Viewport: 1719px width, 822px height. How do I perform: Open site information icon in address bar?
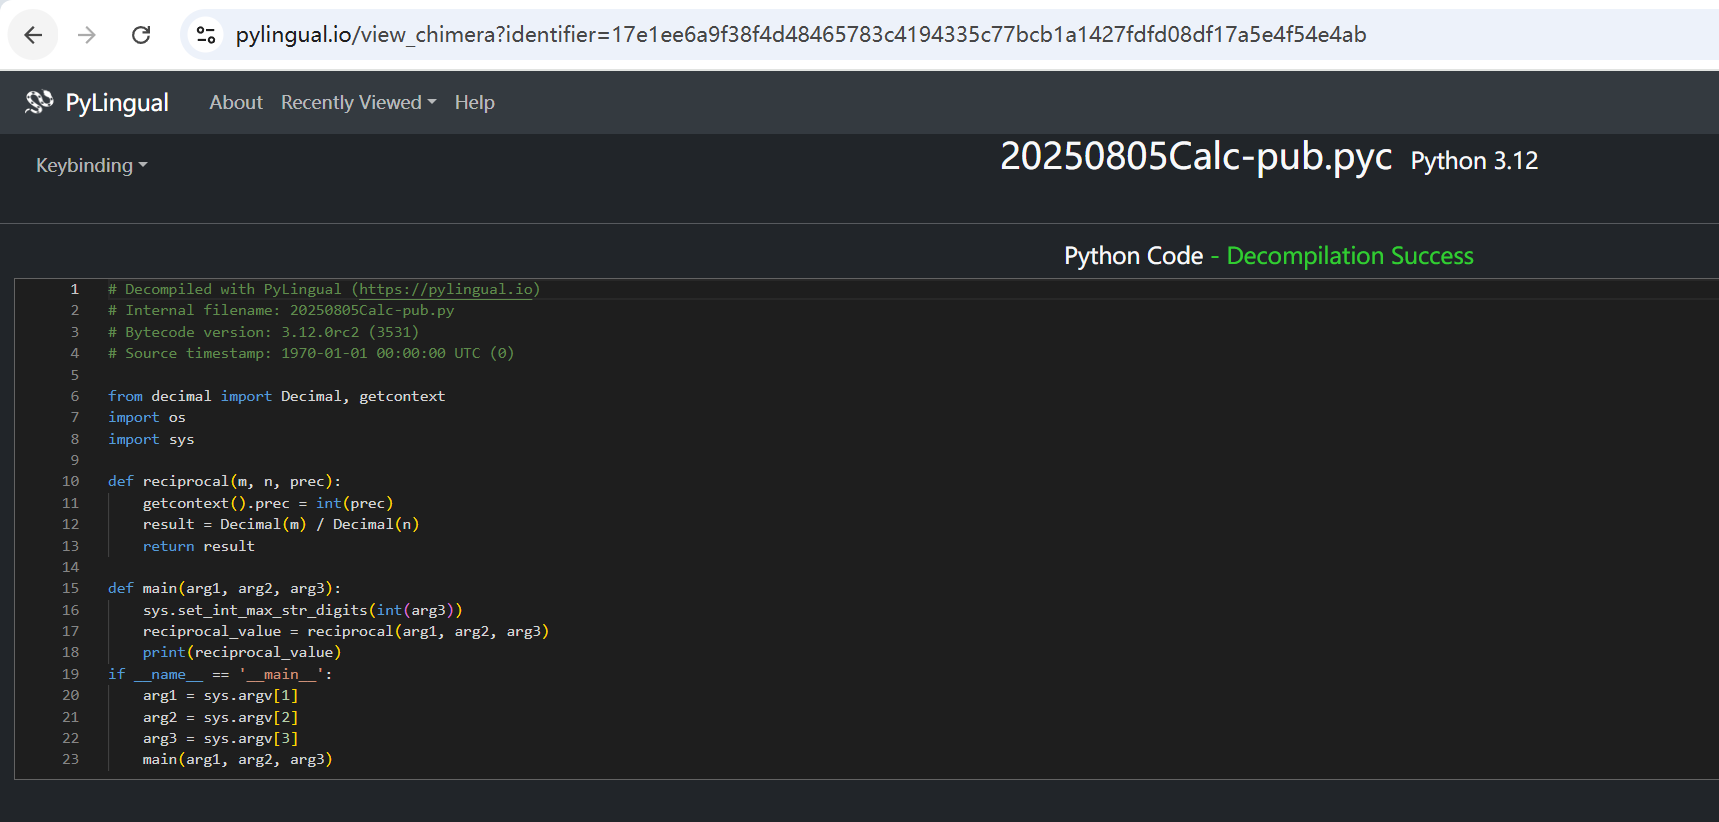pos(206,35)
